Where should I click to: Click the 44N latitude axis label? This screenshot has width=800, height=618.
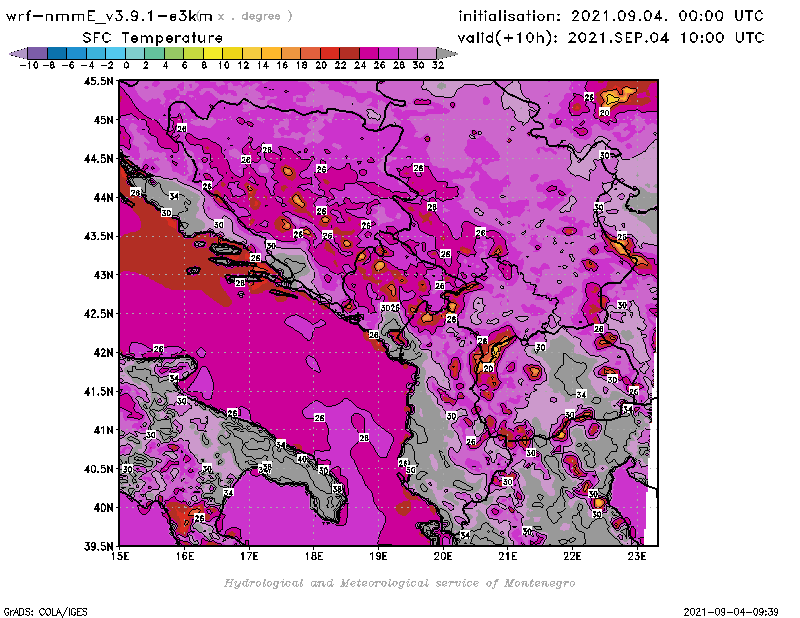pyautogui.click(x=104, y=197)
